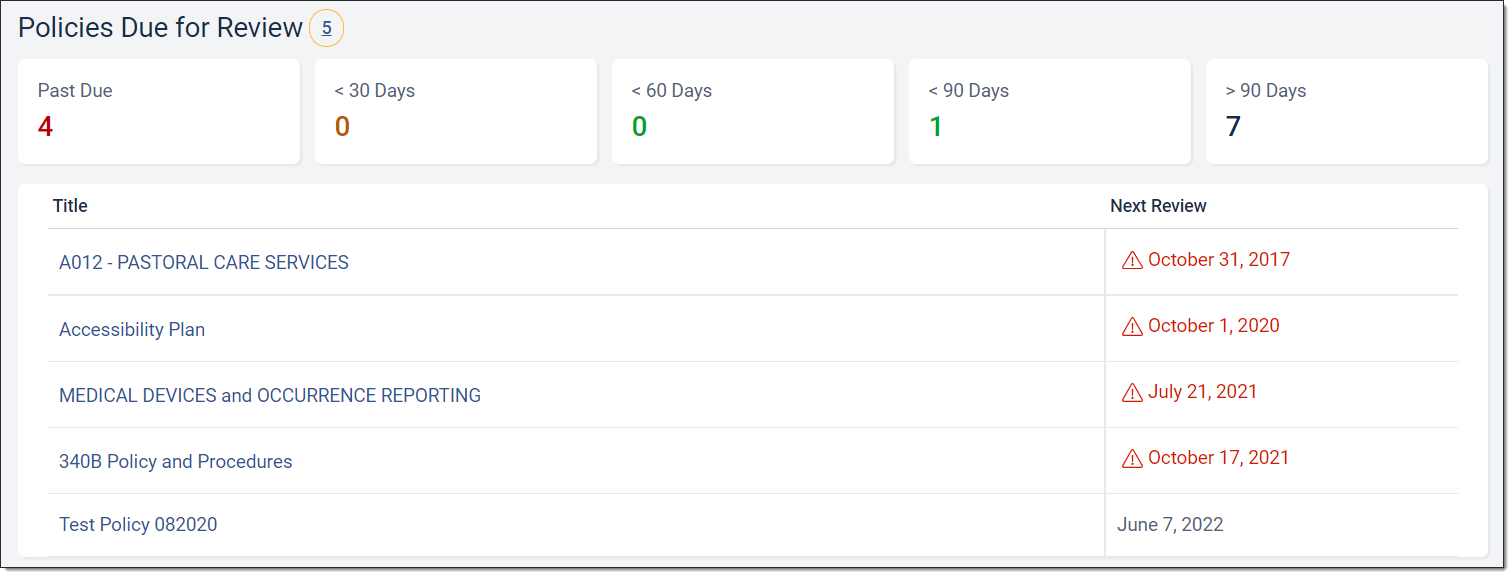Open Test Policy 082020 link

point(138,524)
